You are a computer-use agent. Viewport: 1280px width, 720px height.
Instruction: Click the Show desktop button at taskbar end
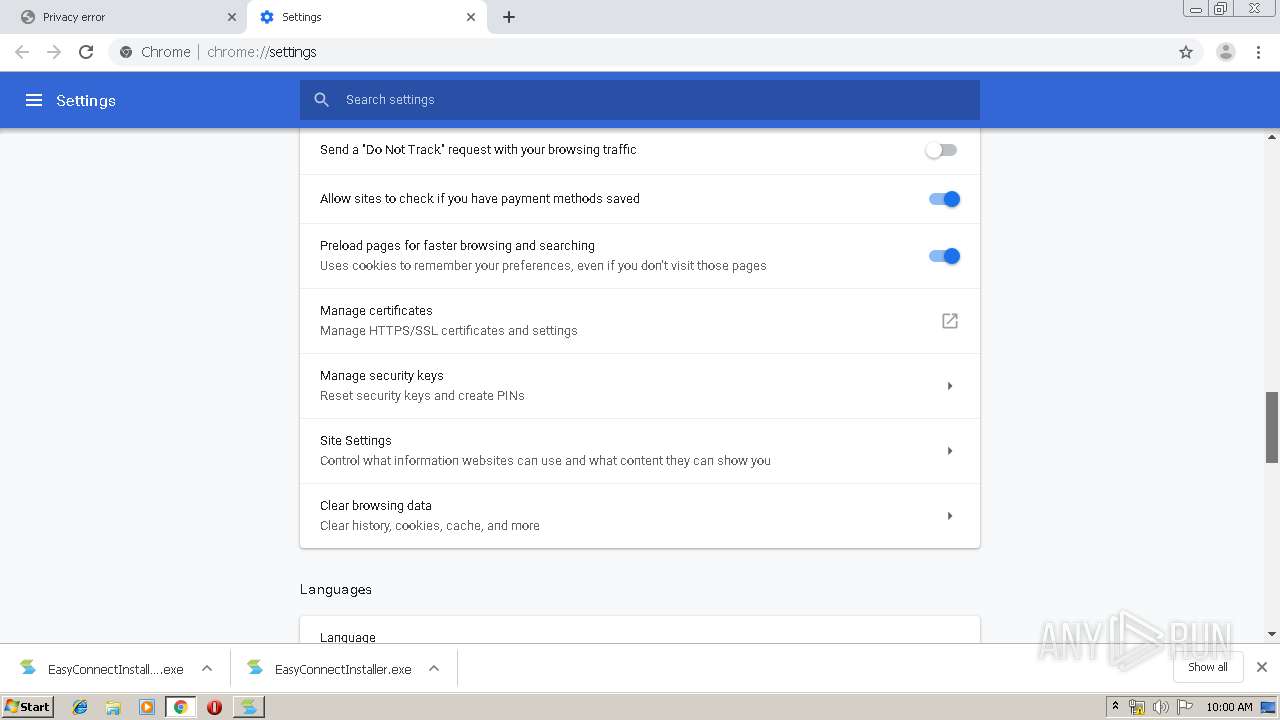[1269, 707]
